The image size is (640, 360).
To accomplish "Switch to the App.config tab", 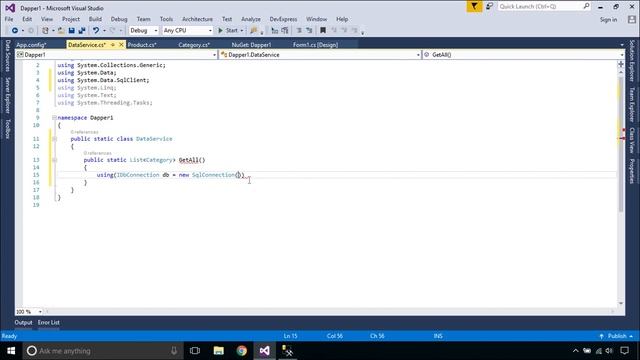I will pos(31,45).
